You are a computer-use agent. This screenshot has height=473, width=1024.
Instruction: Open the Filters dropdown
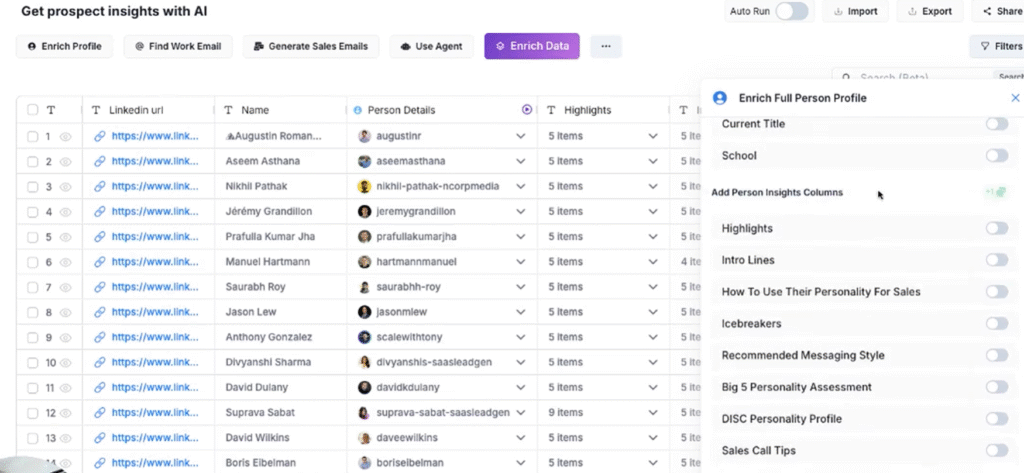(996, 46)
